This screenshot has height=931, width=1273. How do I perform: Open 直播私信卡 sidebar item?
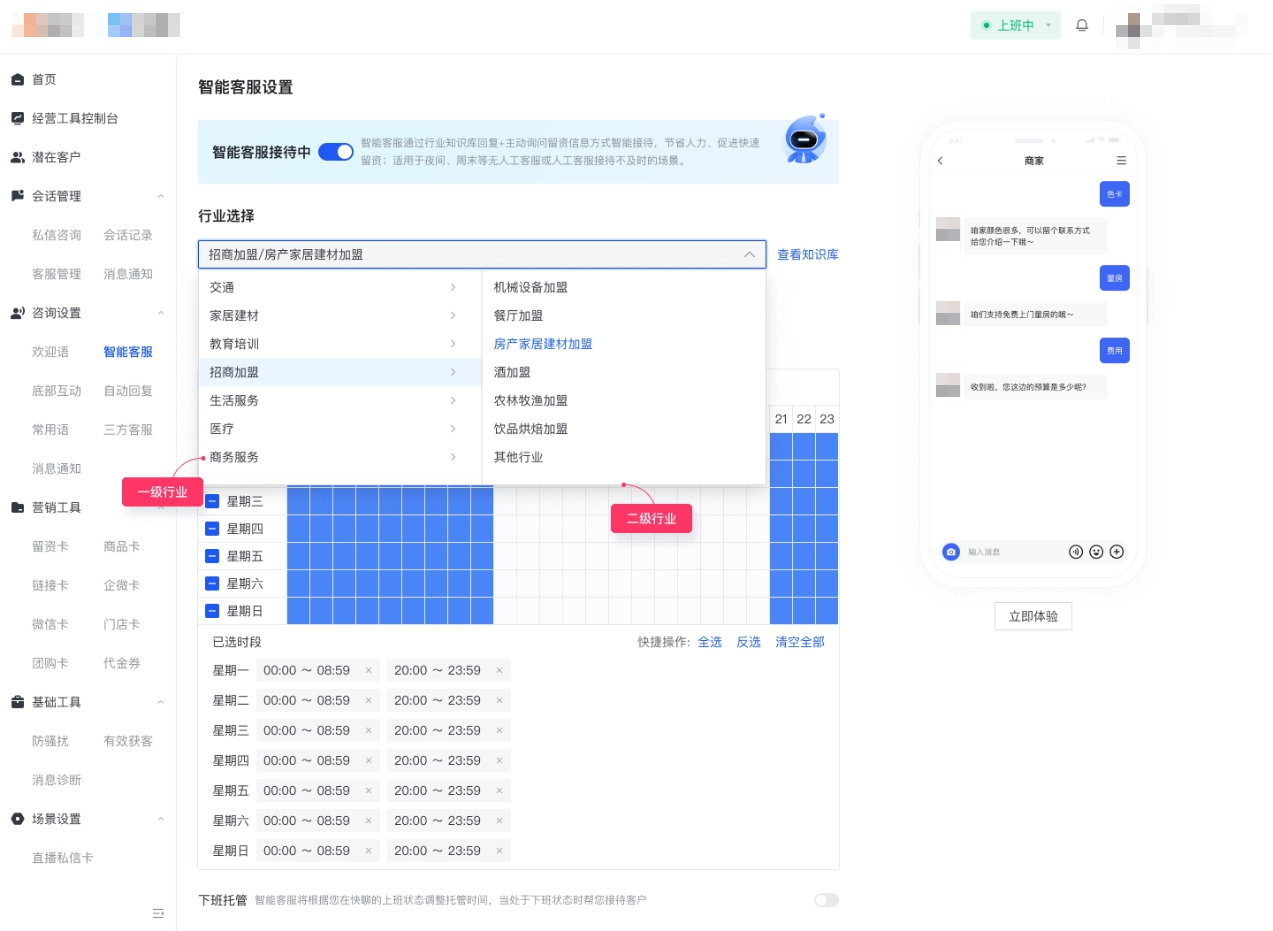[x=63, y=858]
